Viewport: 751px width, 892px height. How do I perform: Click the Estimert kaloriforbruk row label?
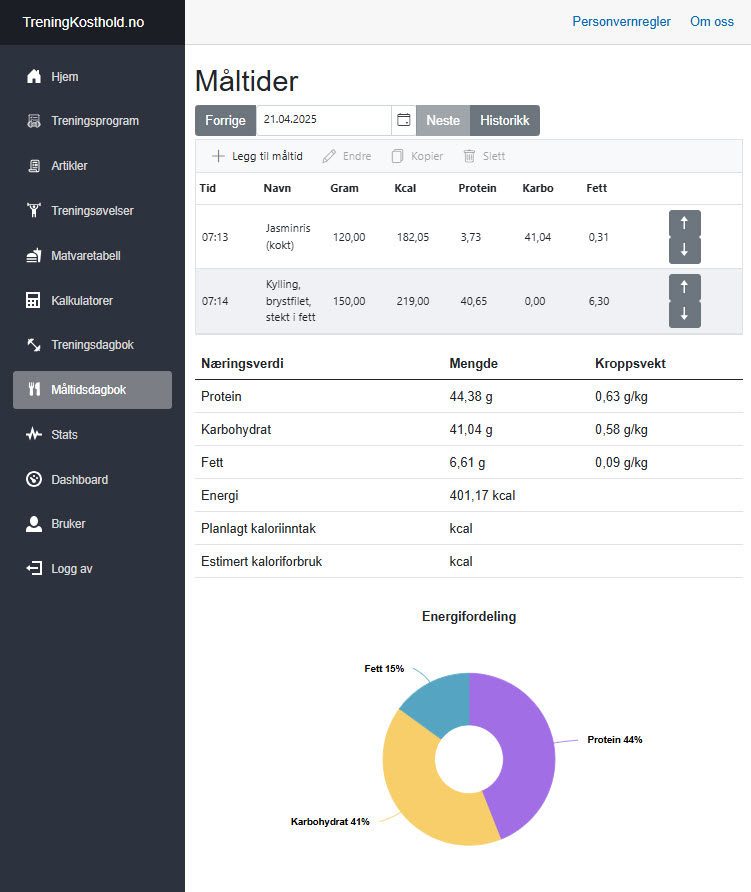tap(261, 561)
